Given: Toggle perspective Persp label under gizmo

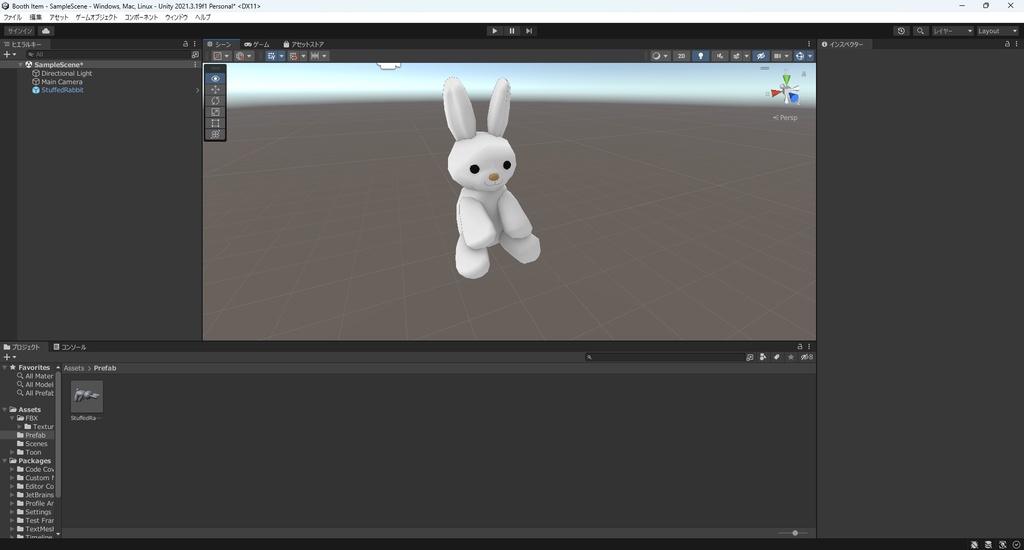Looking at the screenshot, I should pos(786,118).
